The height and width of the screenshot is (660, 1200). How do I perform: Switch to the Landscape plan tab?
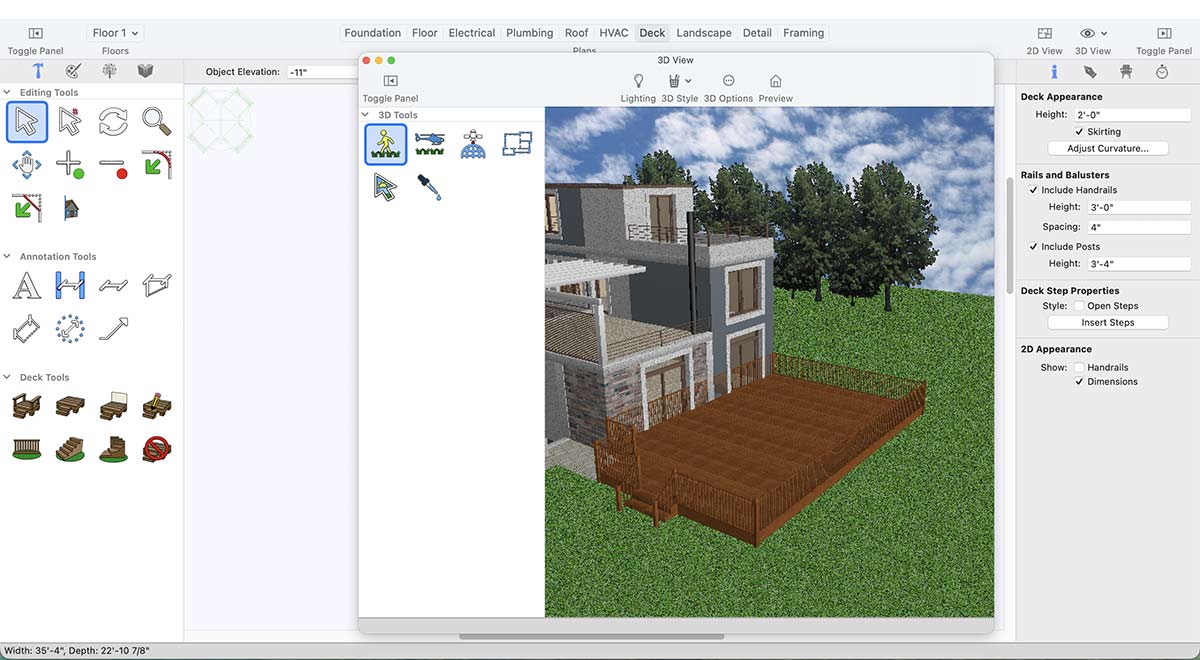click(703, 33)
